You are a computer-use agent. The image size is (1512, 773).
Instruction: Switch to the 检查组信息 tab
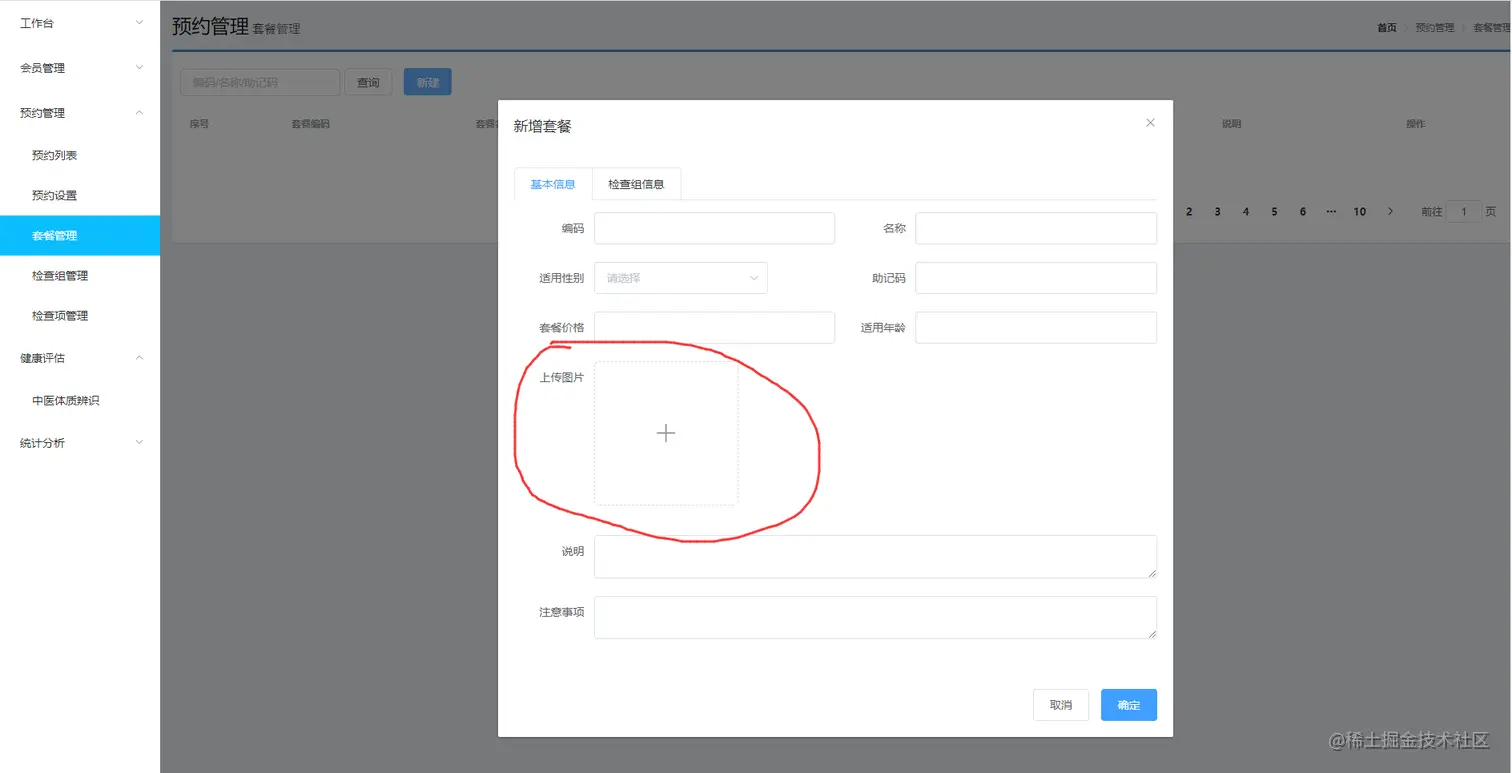tap(636, 184)
